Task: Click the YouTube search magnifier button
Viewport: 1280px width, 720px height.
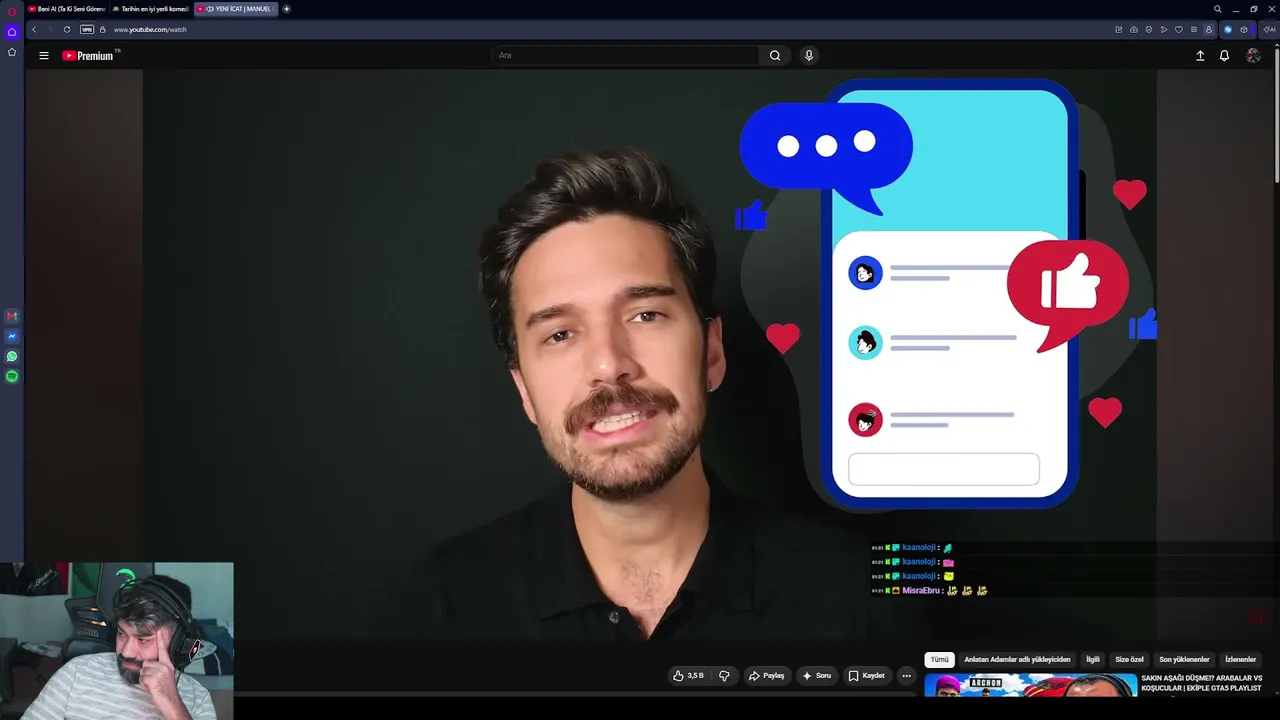Action: point(775,56)
